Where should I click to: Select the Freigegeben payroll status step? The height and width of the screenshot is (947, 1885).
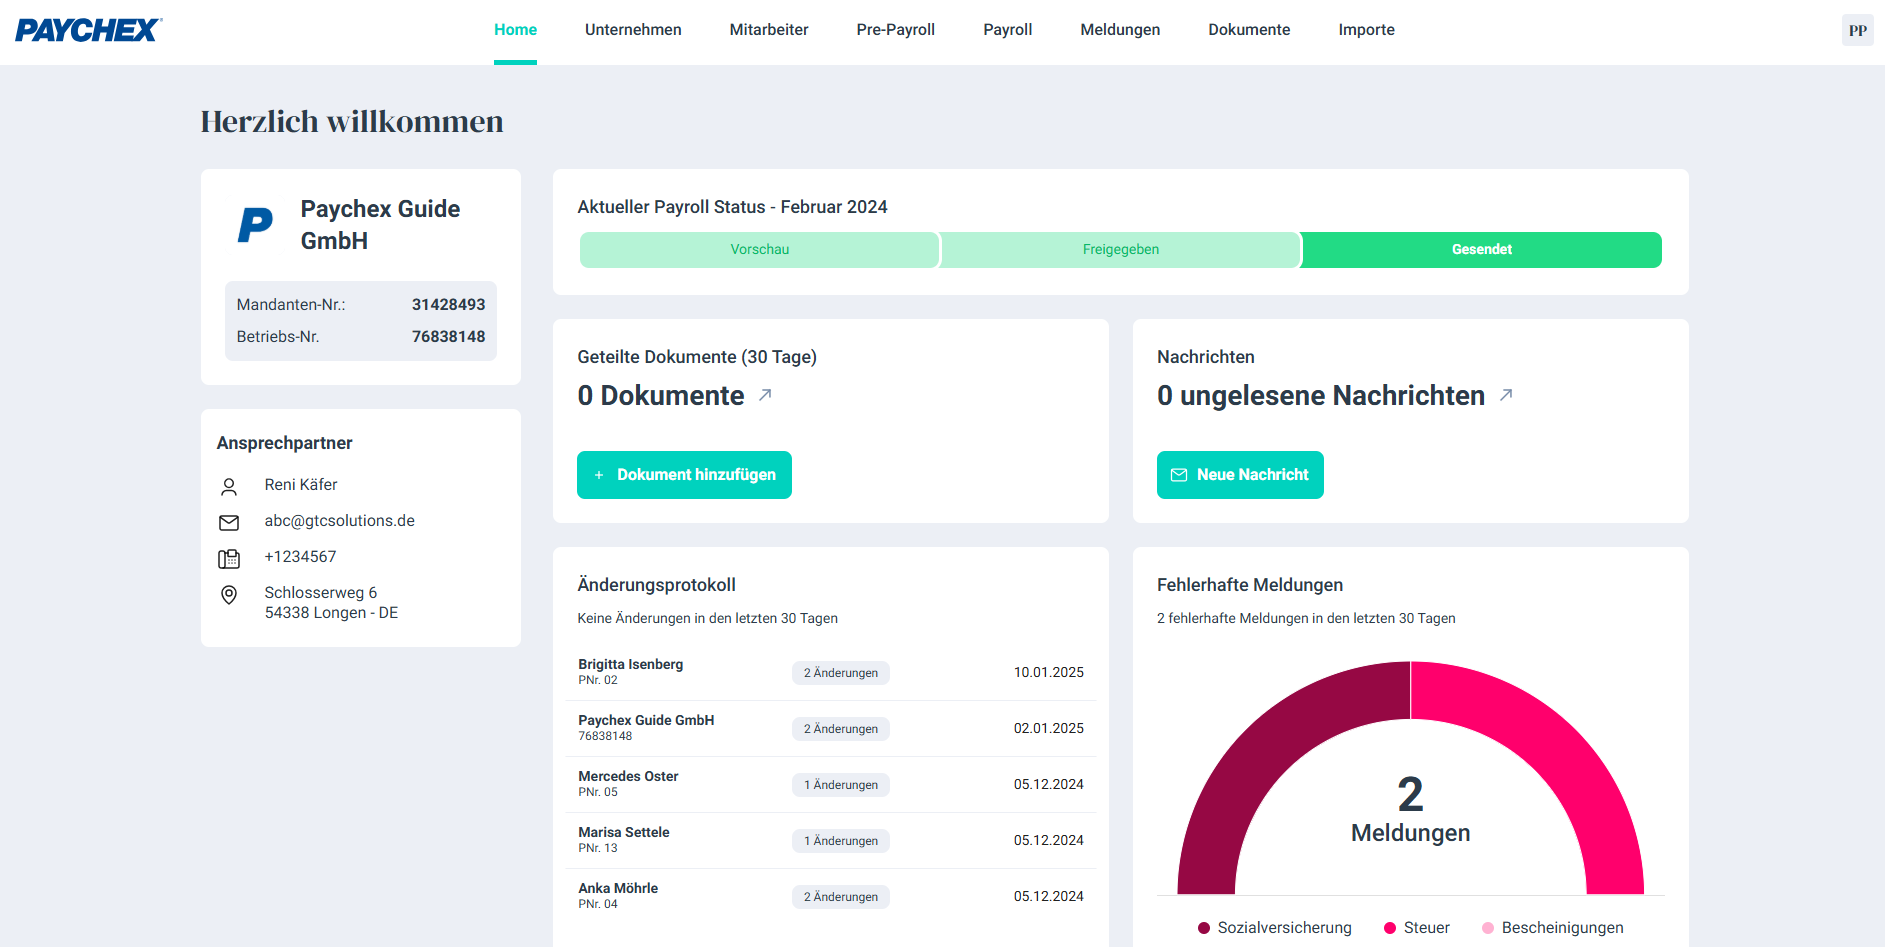[x=1121, y=250]
